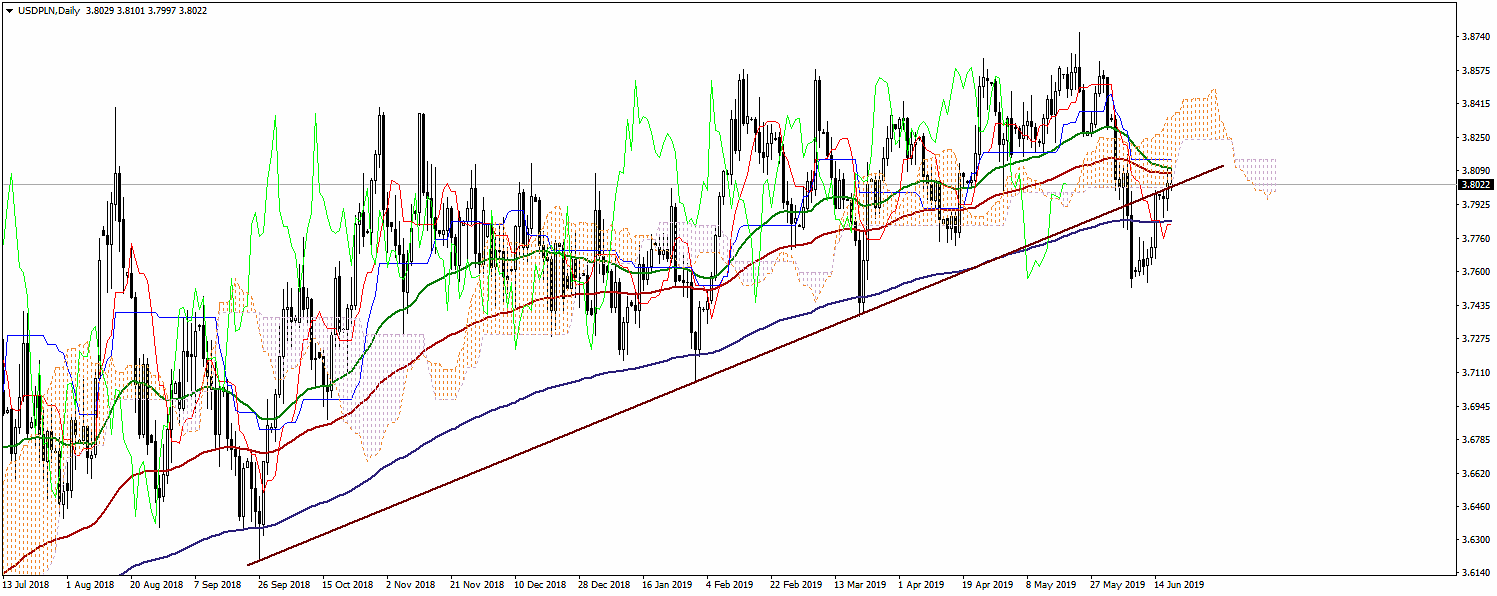Click the 15 Oct 2018 date label
The height and width of the screenshot is (596, 1497).
[346, 585]
